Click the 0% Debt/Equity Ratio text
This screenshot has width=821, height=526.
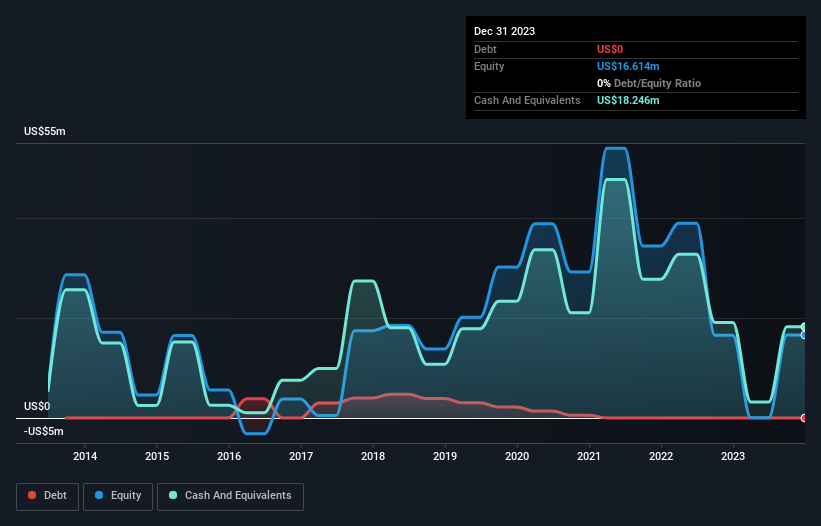[649, 83]
